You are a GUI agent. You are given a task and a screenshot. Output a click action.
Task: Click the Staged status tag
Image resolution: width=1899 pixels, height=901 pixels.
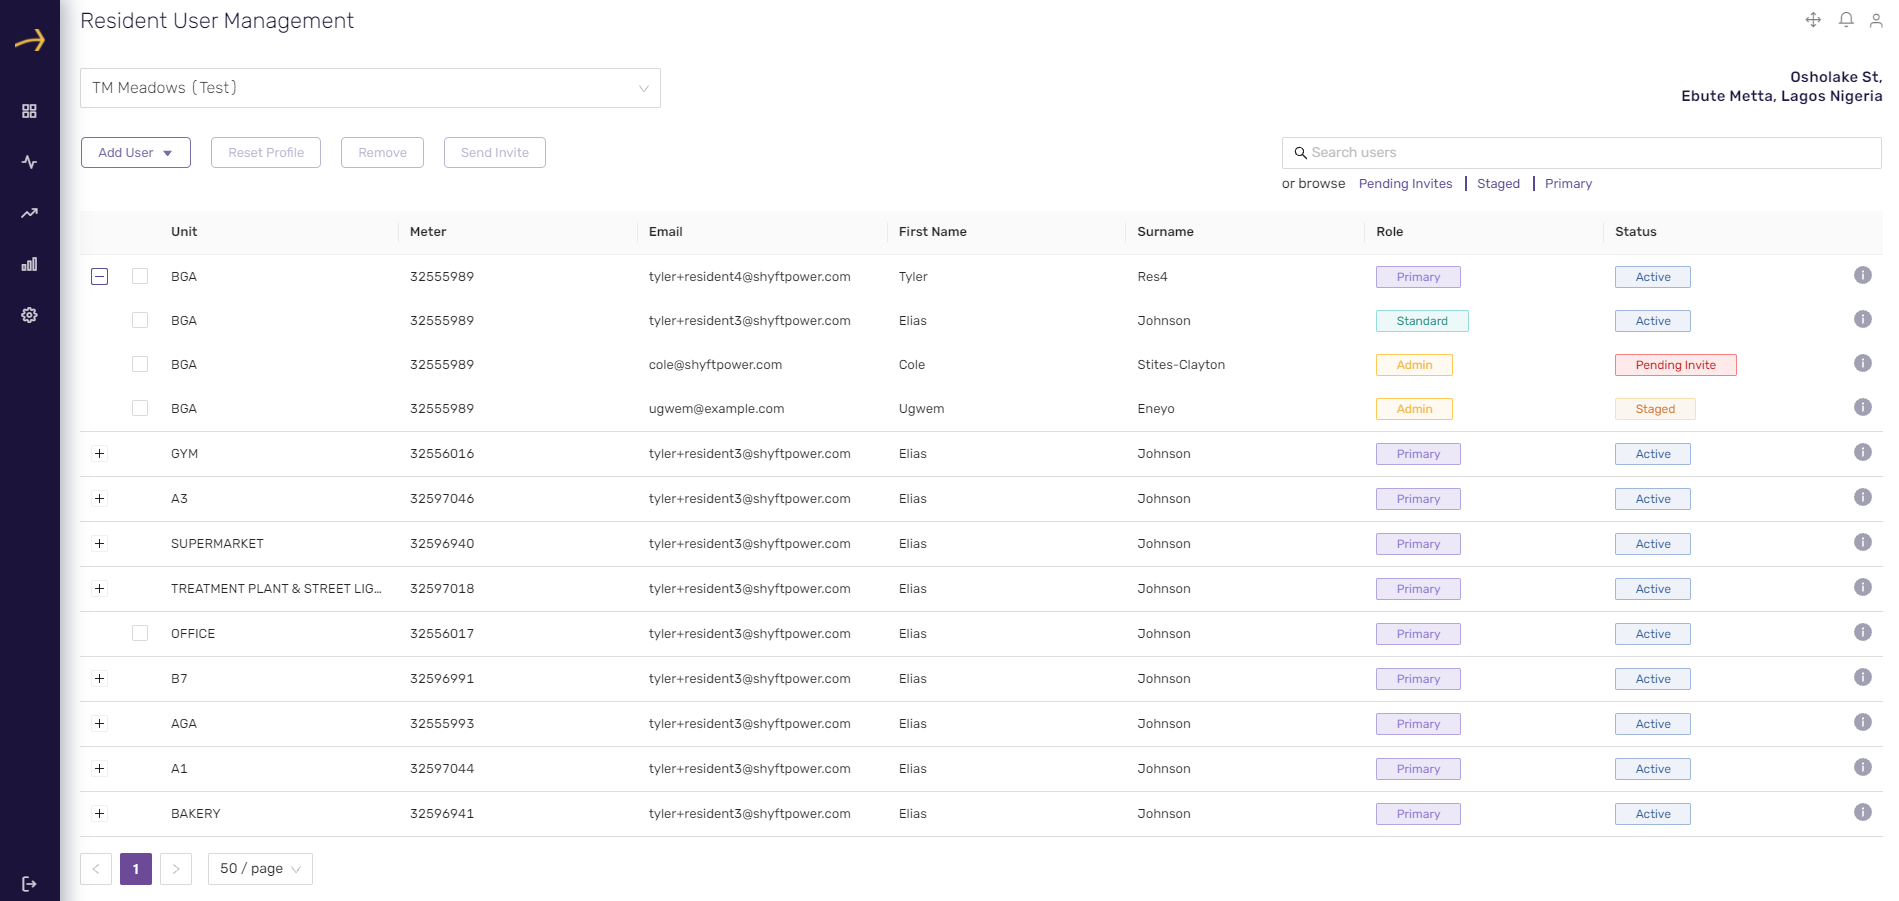click(1655, 409)
